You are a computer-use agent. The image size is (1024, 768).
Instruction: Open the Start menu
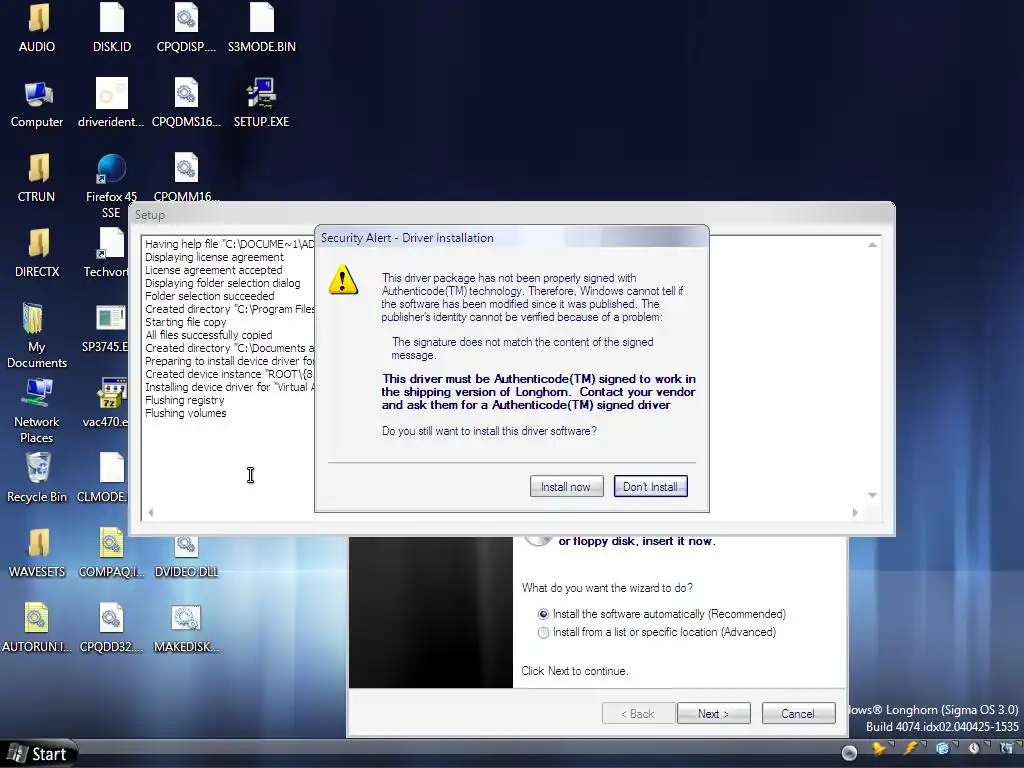39,754
